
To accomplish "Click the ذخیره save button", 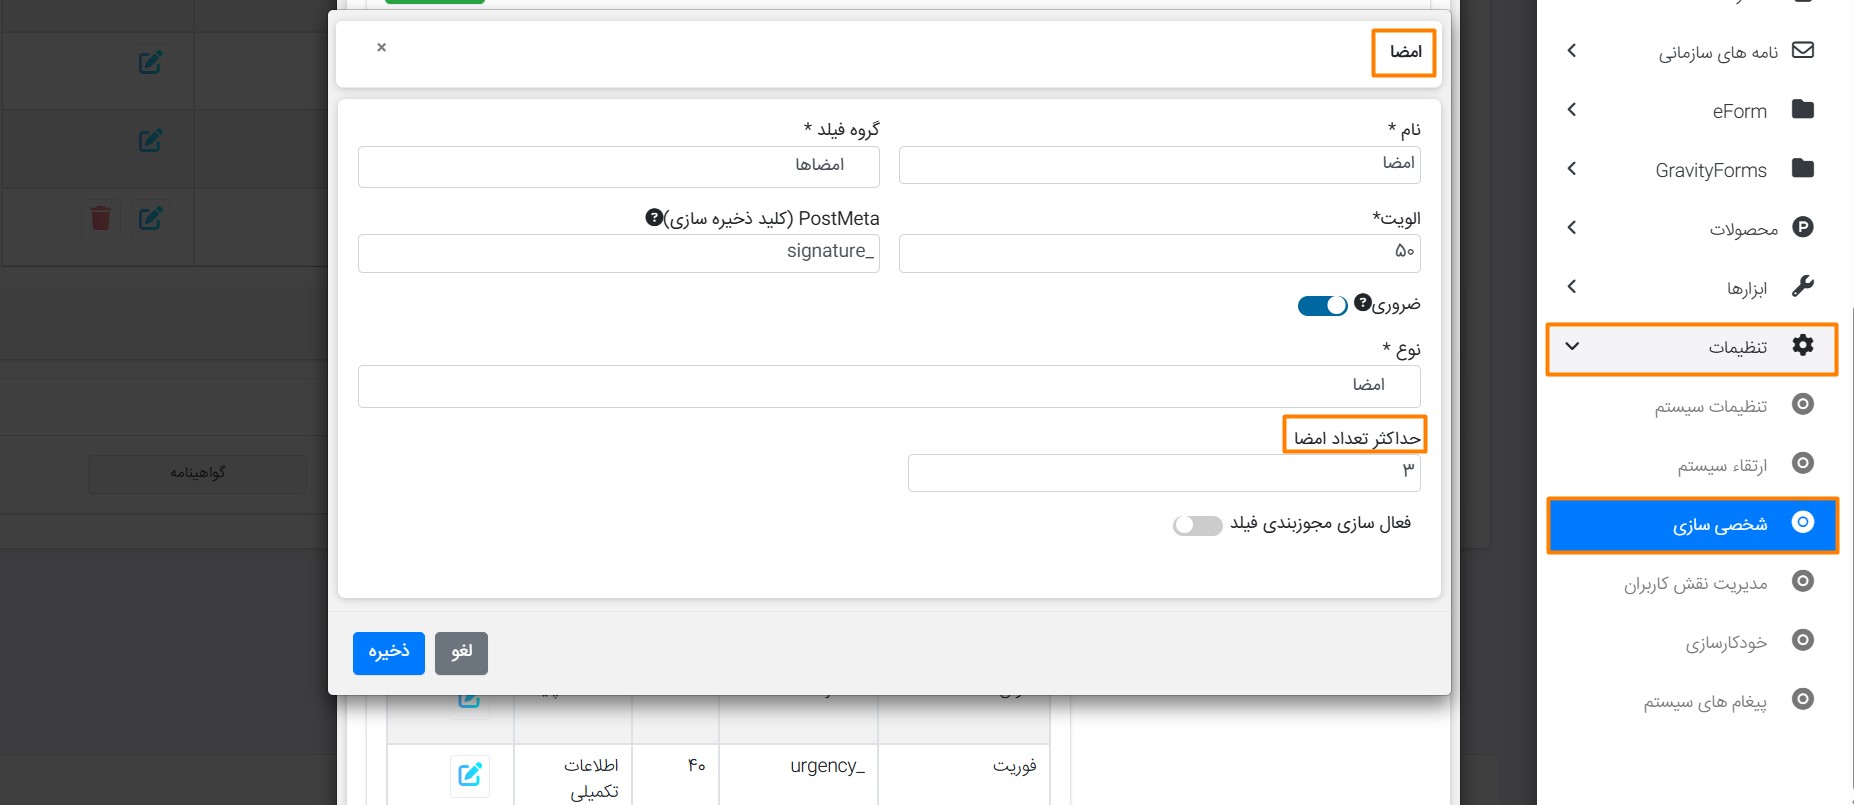I will (x=389, y=653).
